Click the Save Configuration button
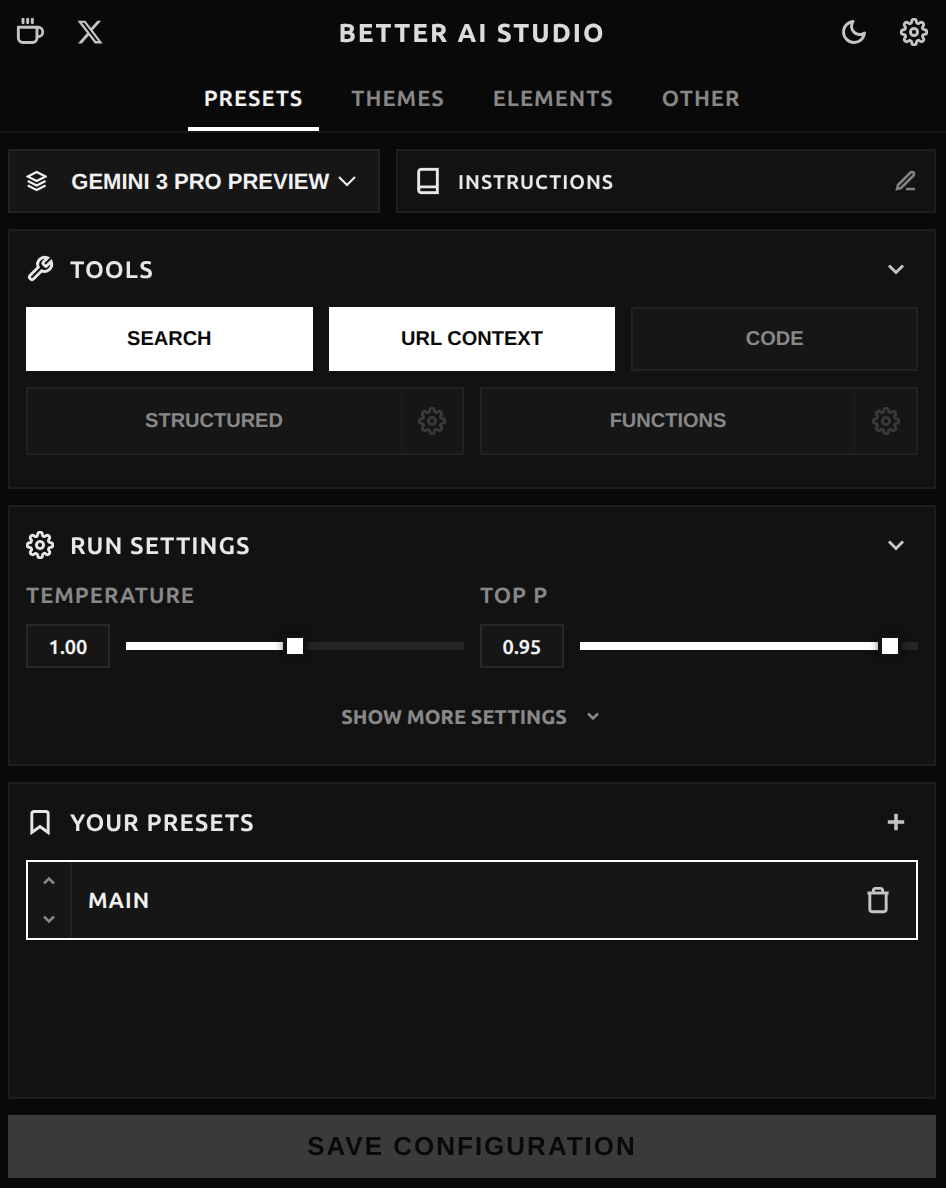 471,1146
